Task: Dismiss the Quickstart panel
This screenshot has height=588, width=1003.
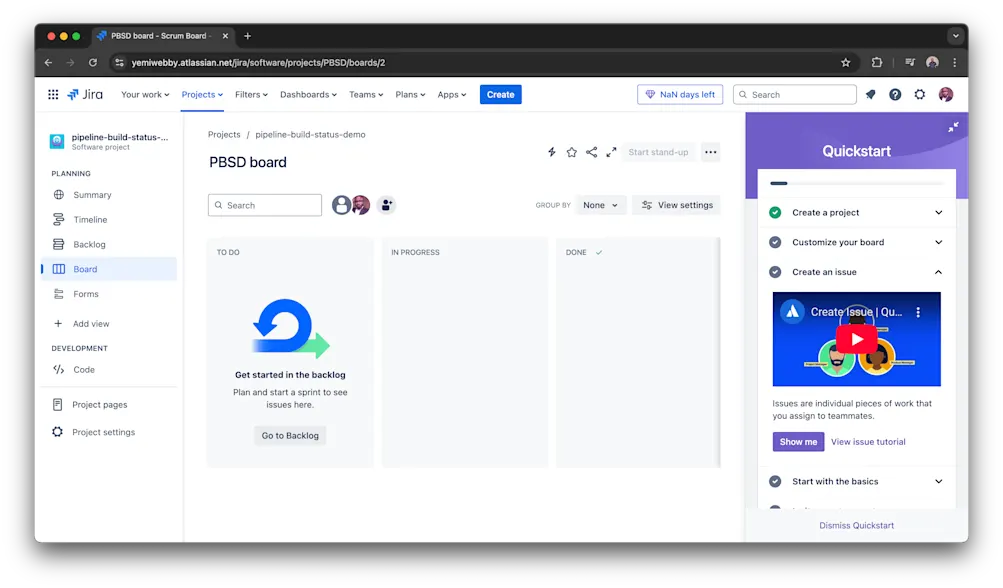Action: point(856,524)
